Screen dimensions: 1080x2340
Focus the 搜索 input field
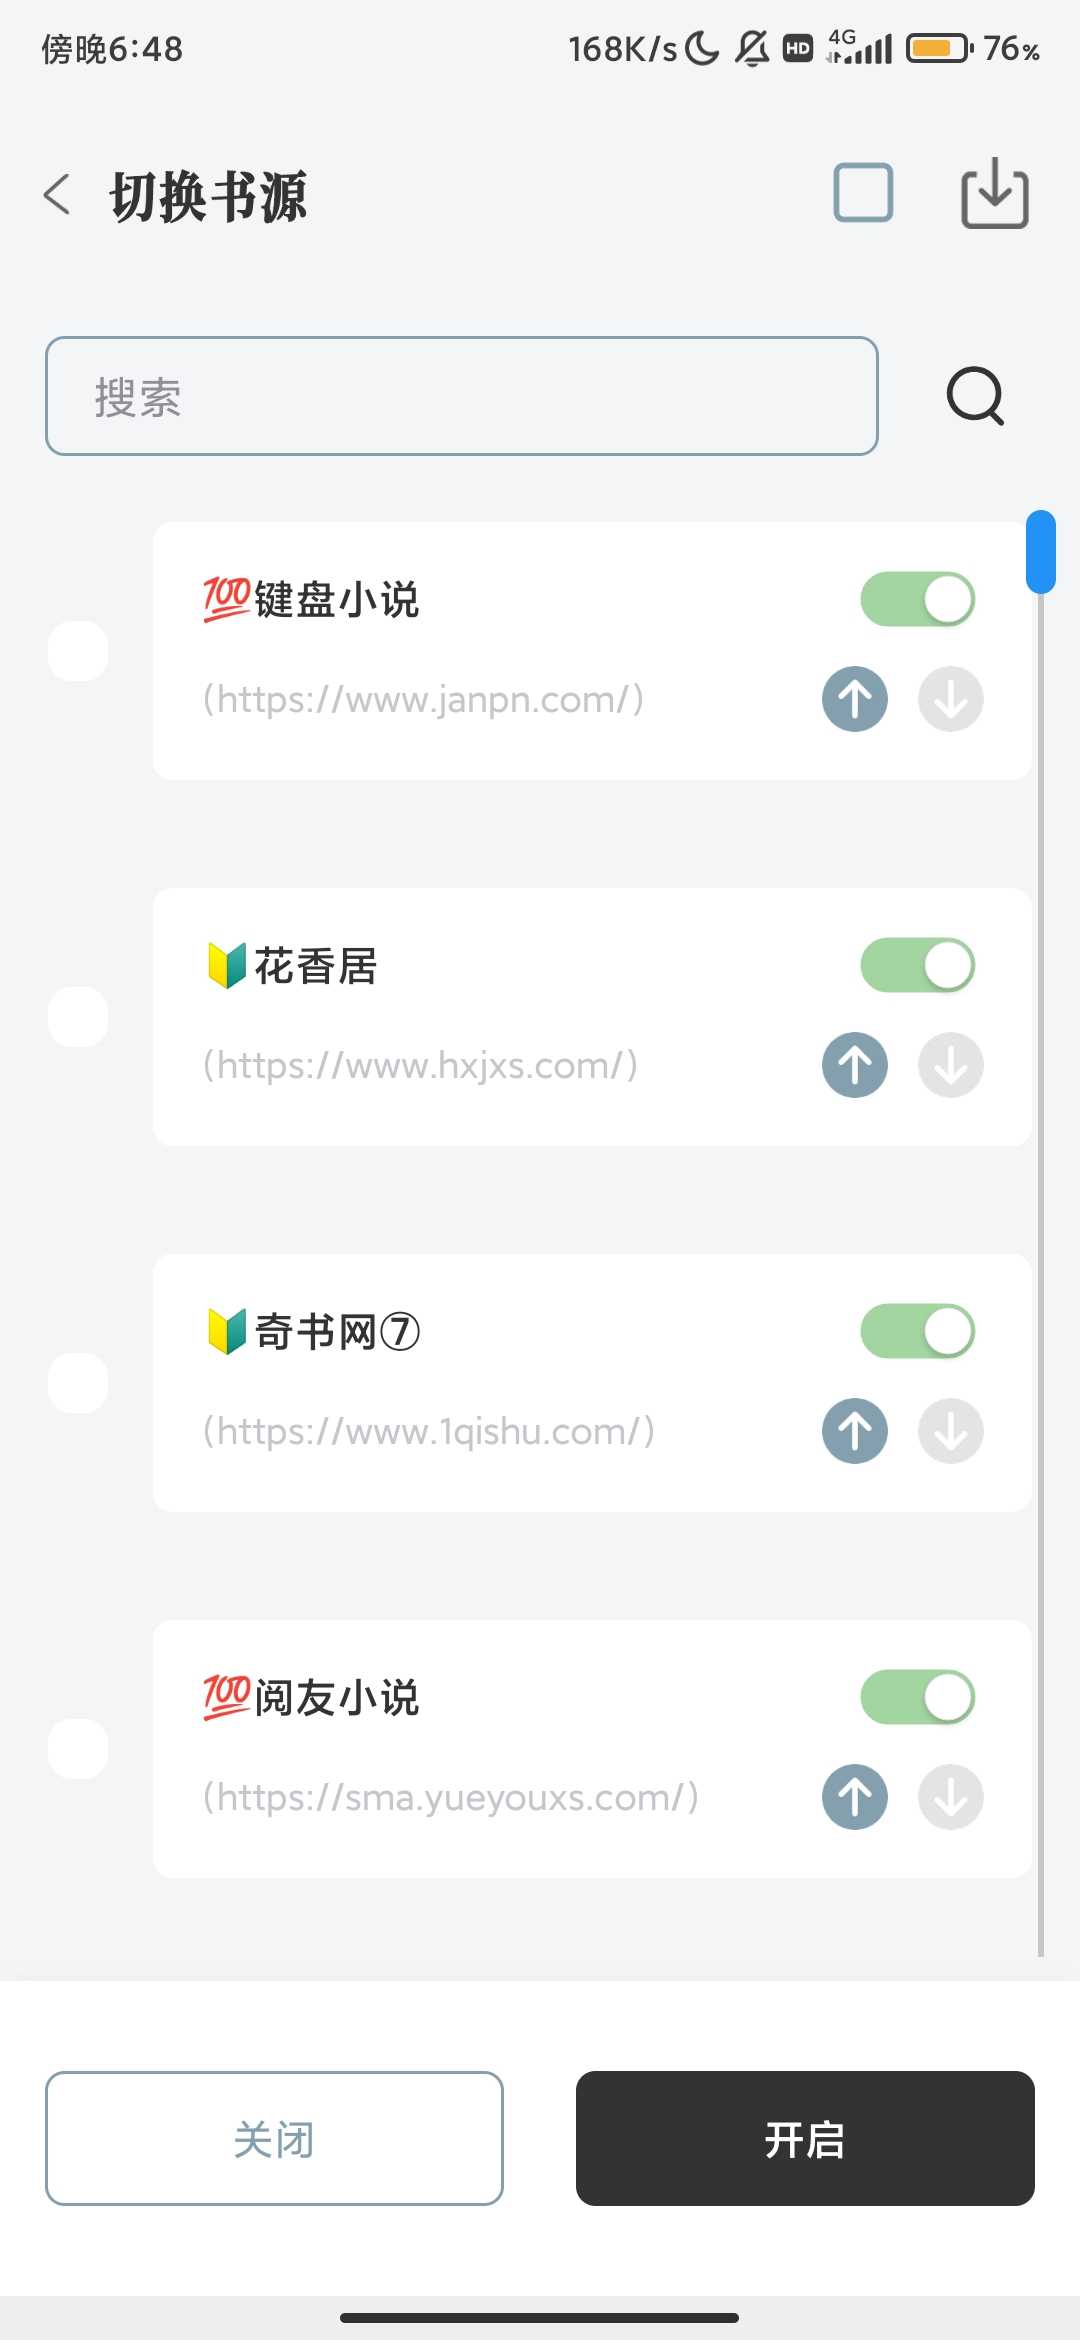pyautogui.click(x=462, y=396)
